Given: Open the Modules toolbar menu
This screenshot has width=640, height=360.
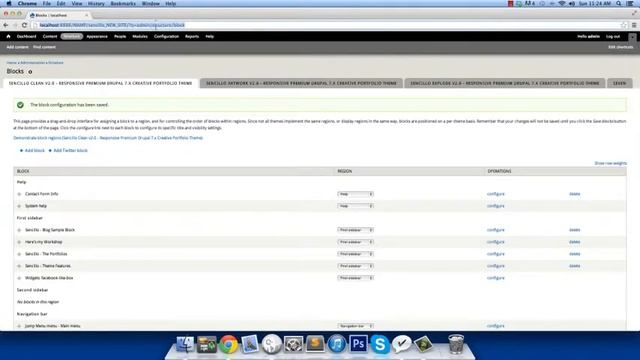Looking at the screenshot, I should click(140, 36).
